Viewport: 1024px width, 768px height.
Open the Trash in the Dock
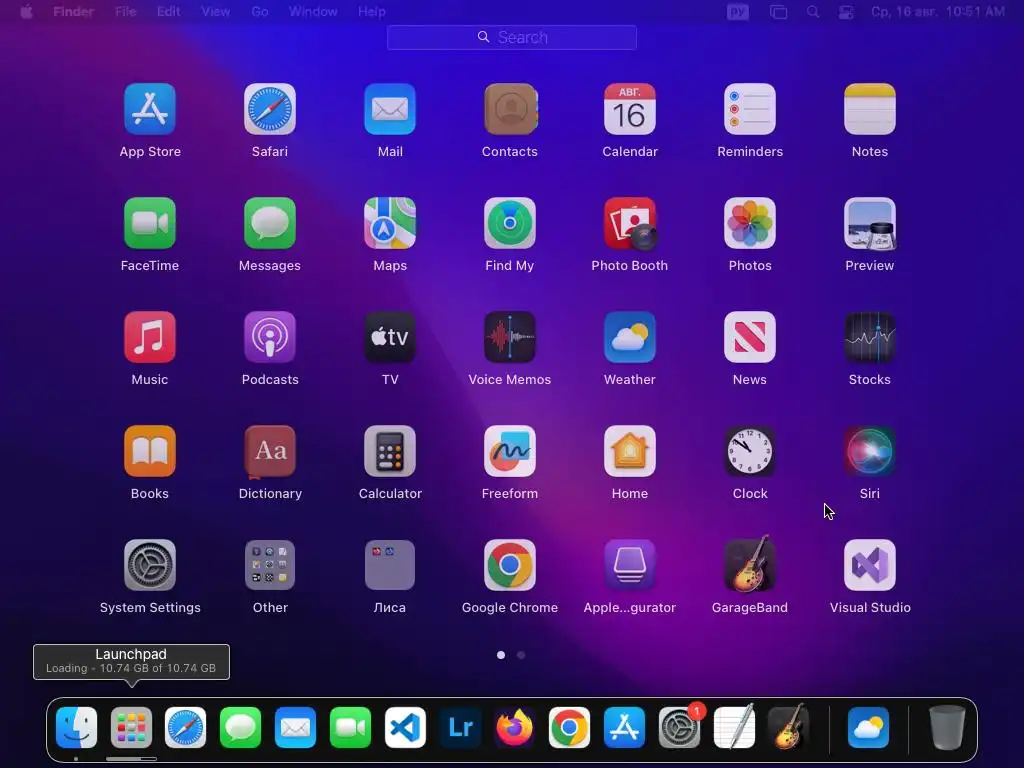point(947,728)
